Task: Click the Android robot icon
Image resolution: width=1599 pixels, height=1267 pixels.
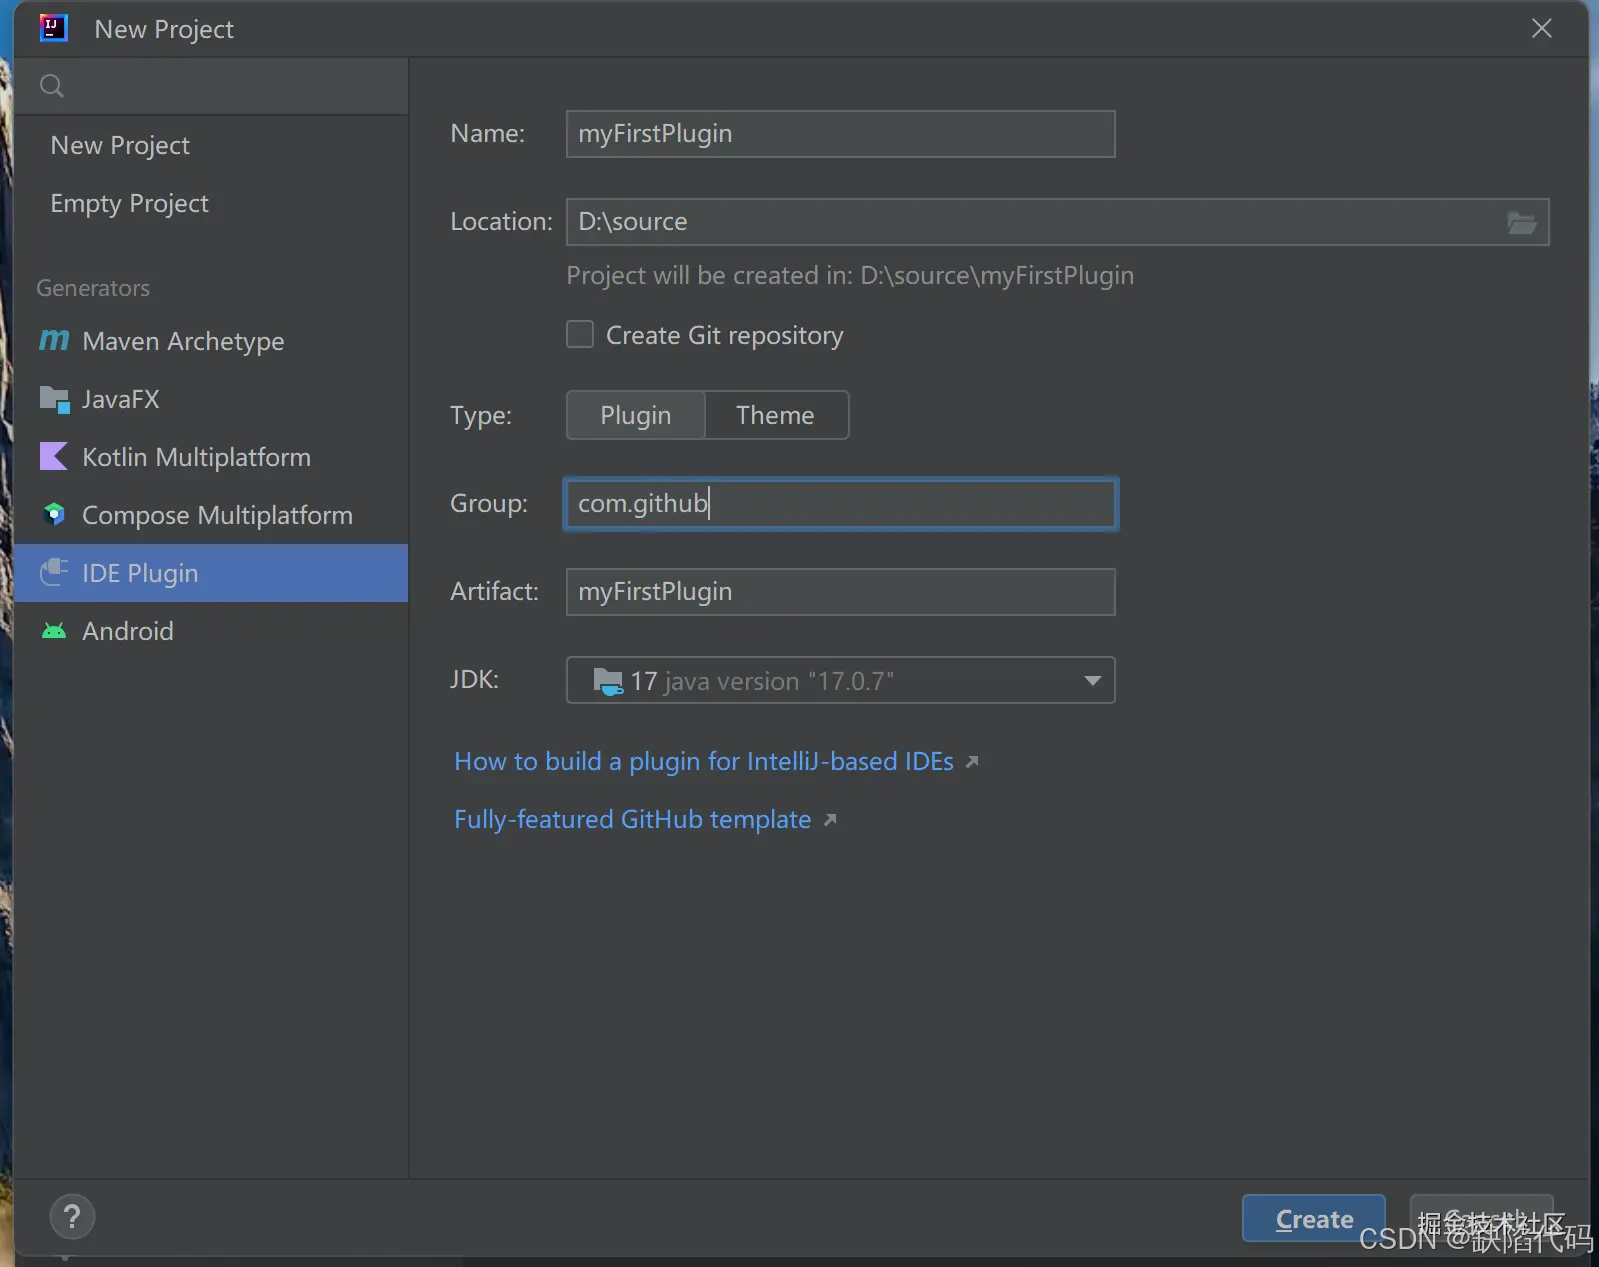Action: point(54,631)
